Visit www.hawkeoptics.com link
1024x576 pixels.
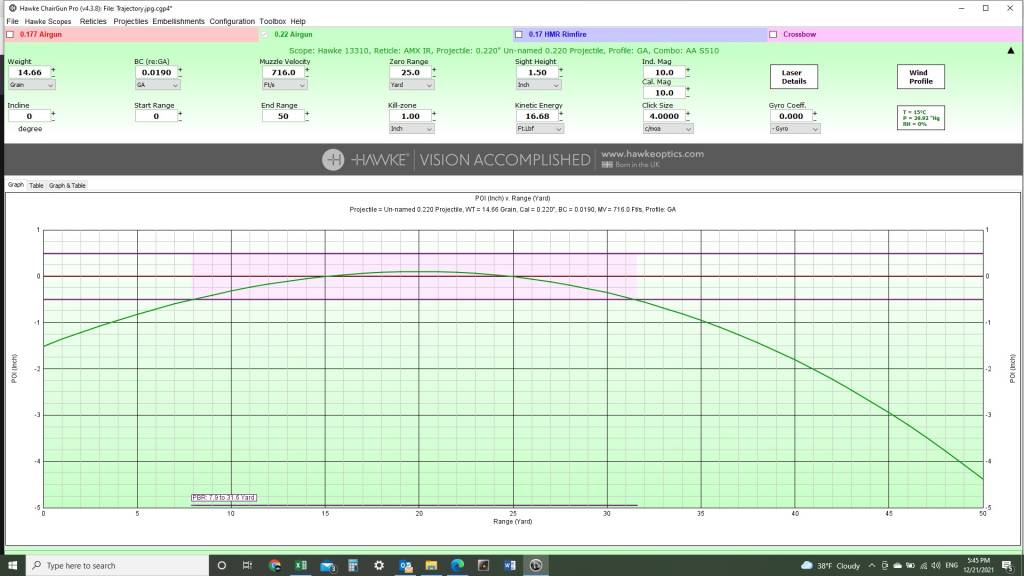coord(652,154)
